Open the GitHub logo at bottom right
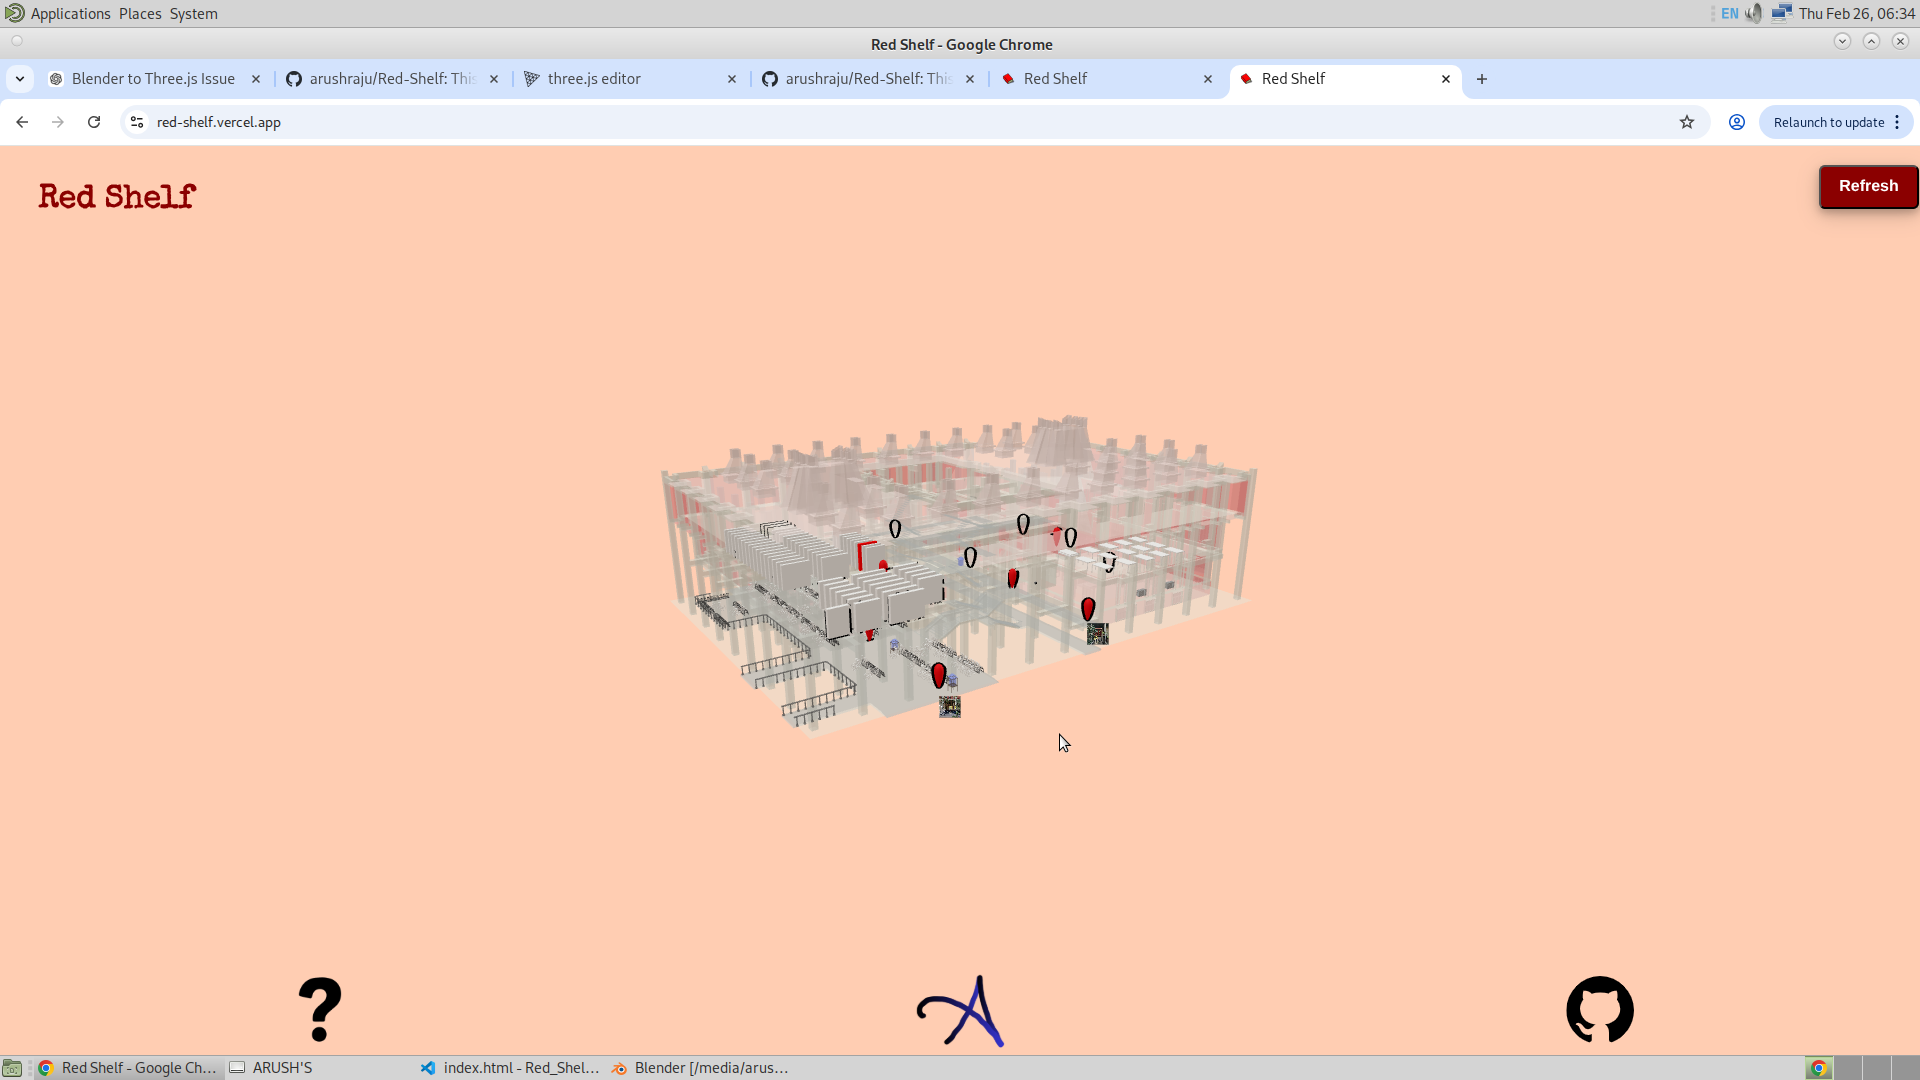This screenshot has width=1920, height=1080. 1599,1009
